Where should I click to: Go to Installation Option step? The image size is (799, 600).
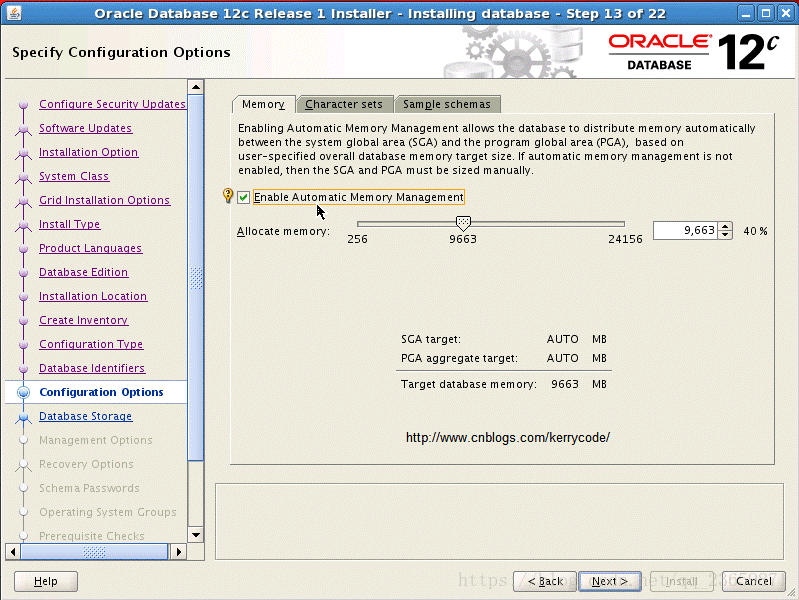pyautogui.click(x=89, y=152)
